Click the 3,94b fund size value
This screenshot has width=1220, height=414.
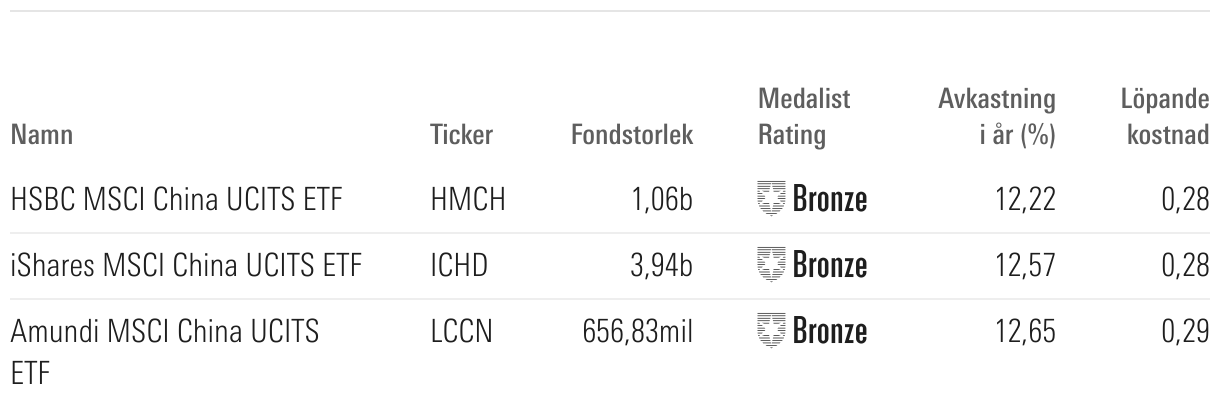[662, 266]
